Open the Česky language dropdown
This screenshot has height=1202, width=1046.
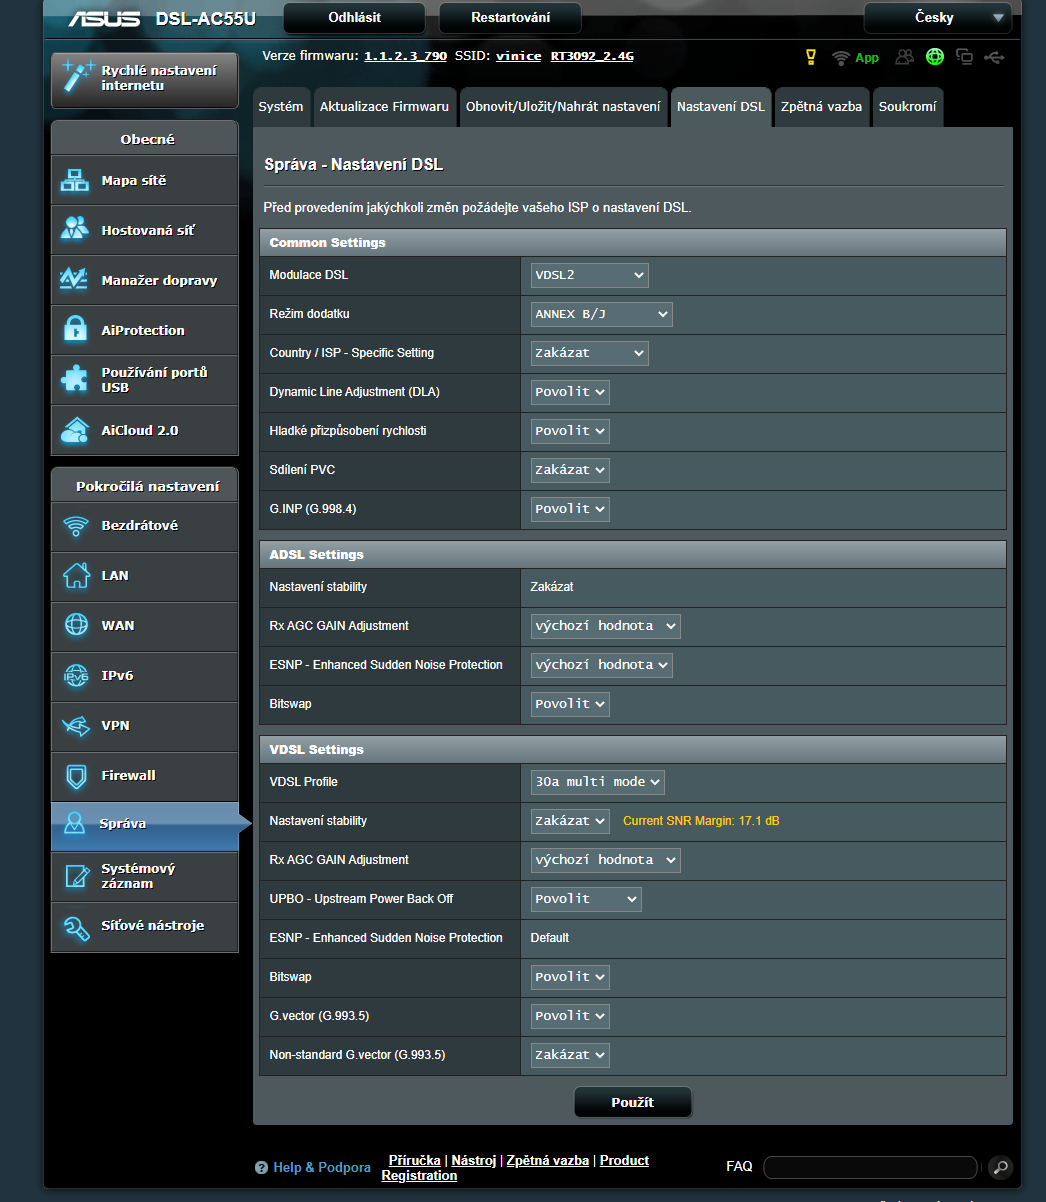click(x=938, y=18)
